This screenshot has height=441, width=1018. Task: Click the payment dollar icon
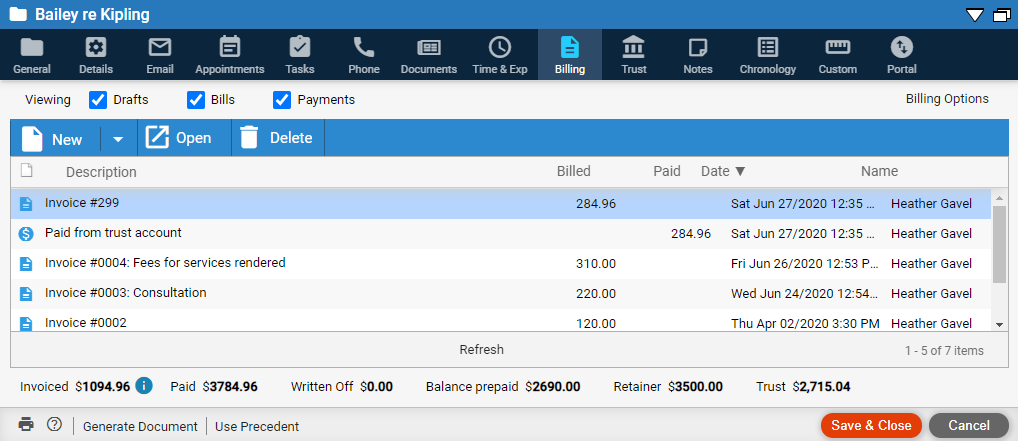point(26,234)
